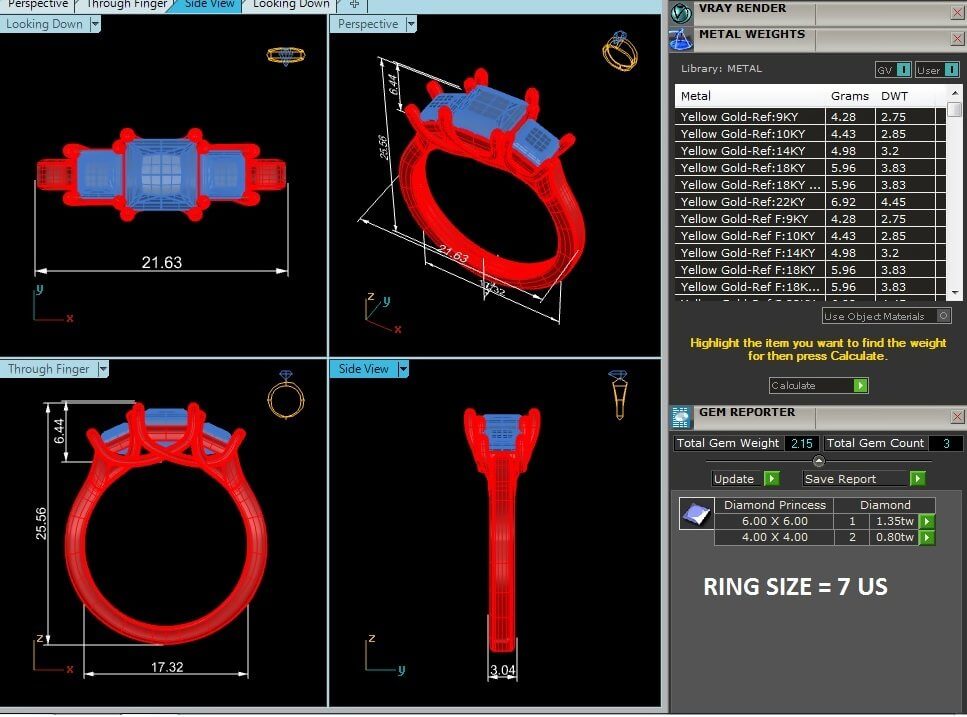Click the VRay Render panel icon
967x717 pixels.
[x=681, y=12]
